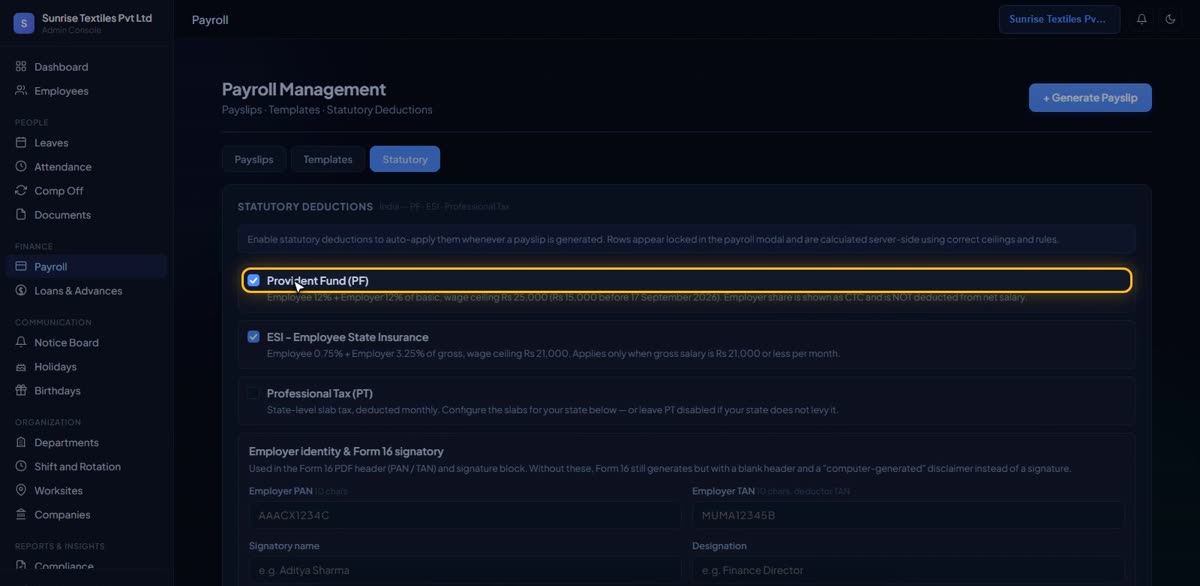This screenshot has height=586, width=1200.
Task: Open the Comp Off refresh icon
Action: coord(21,191)
